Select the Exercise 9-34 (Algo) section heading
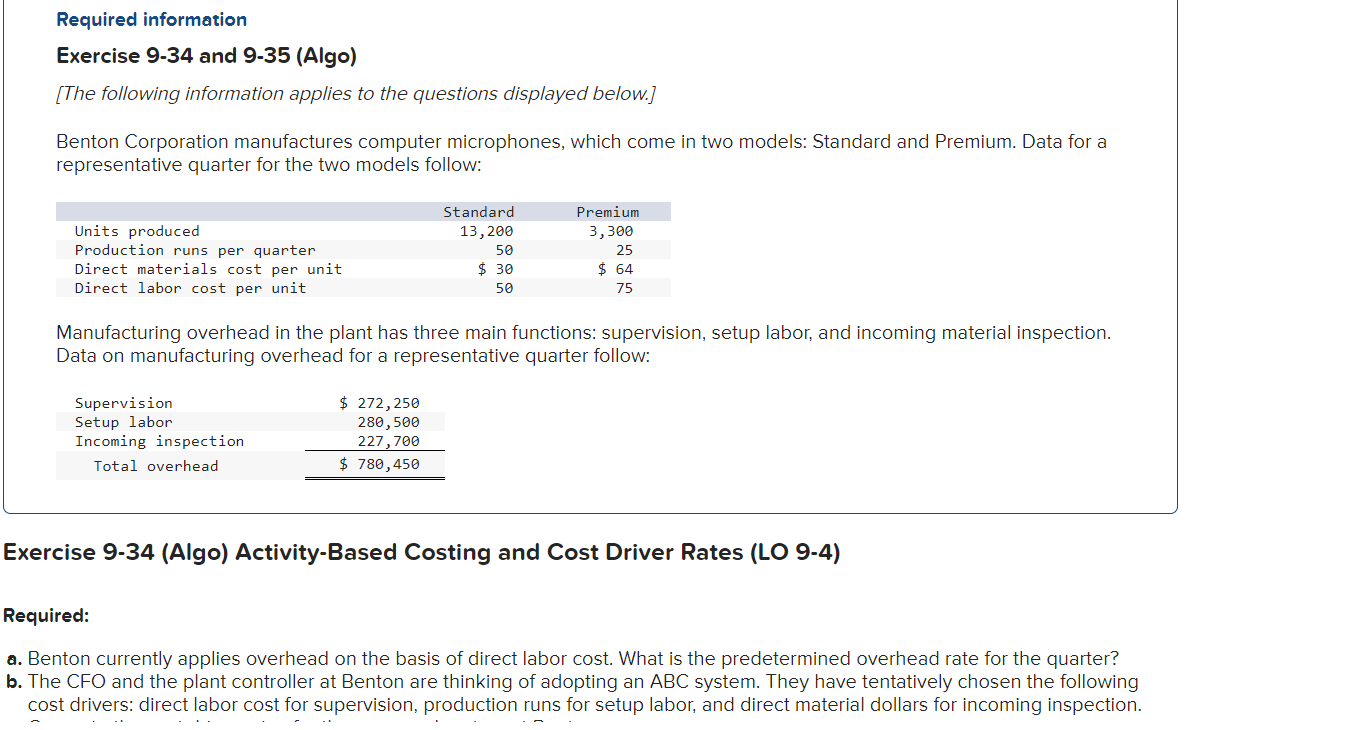This screenshot has width=1351, height=730. (x=420, y=552)
